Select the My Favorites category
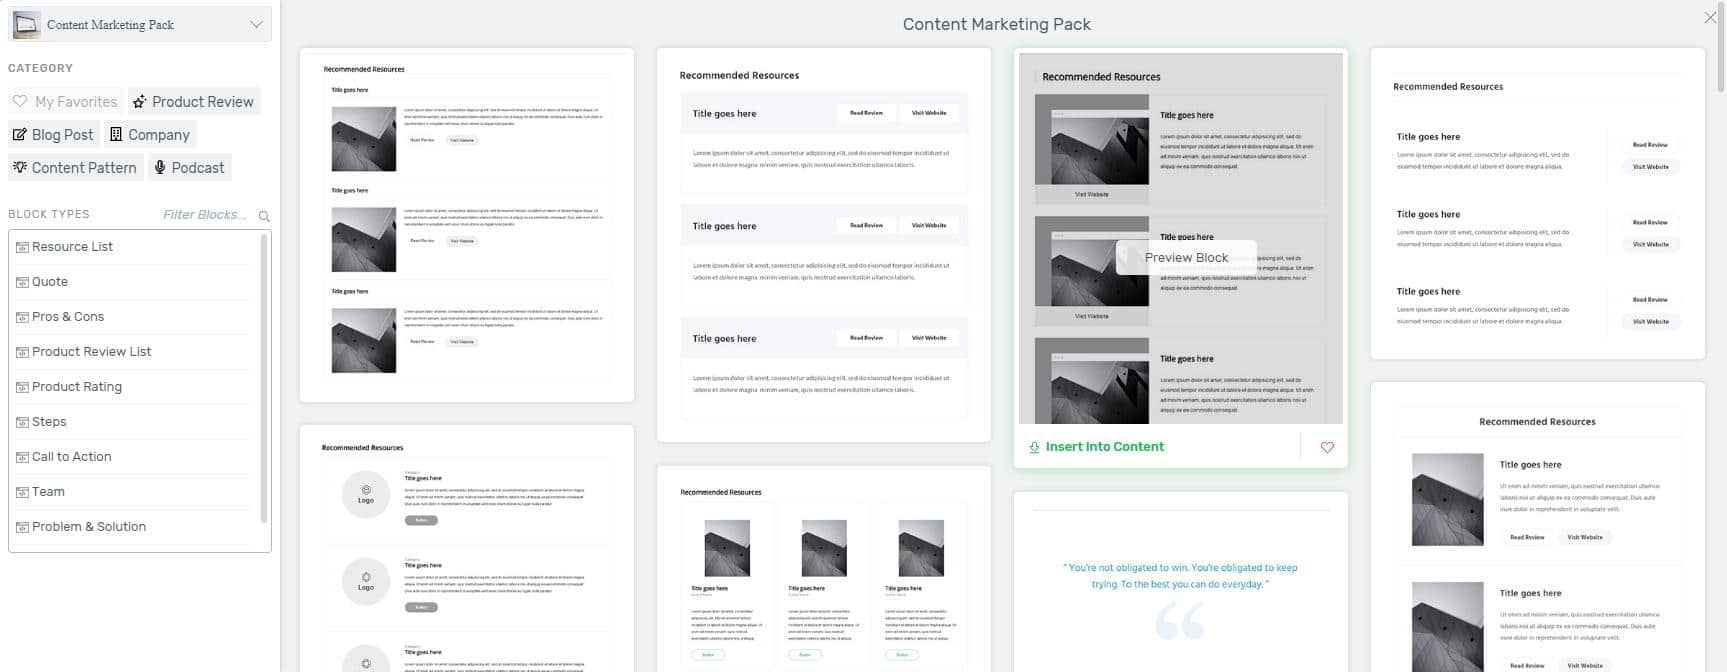 [65, 101]
